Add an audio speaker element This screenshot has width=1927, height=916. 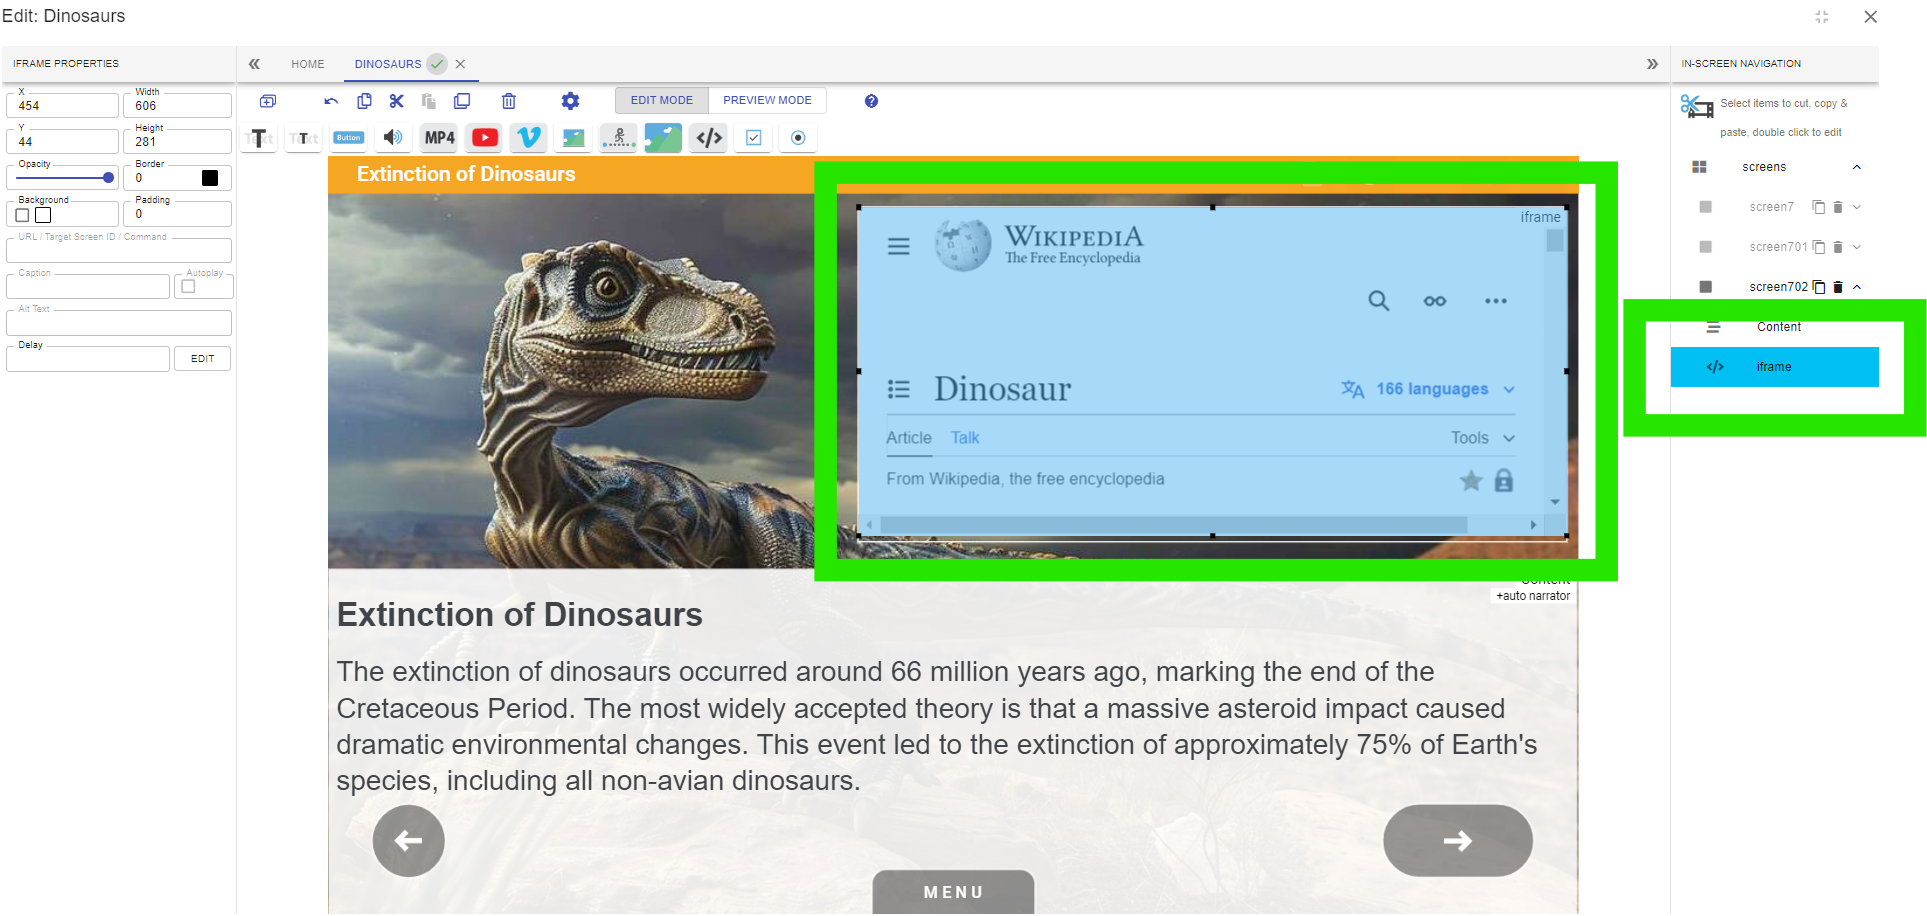click(x=394, y=138)
